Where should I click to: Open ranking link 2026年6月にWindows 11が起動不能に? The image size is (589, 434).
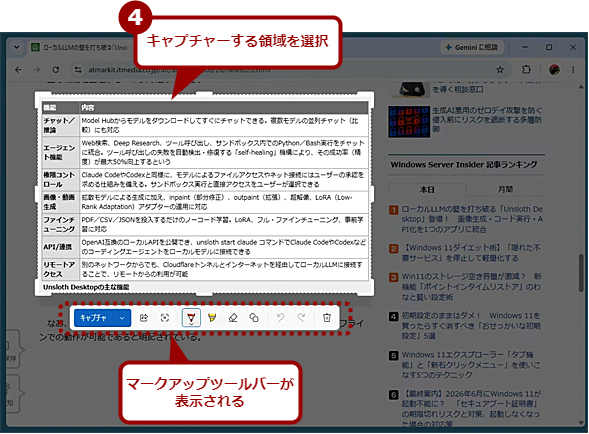click(x=471, y=409)
